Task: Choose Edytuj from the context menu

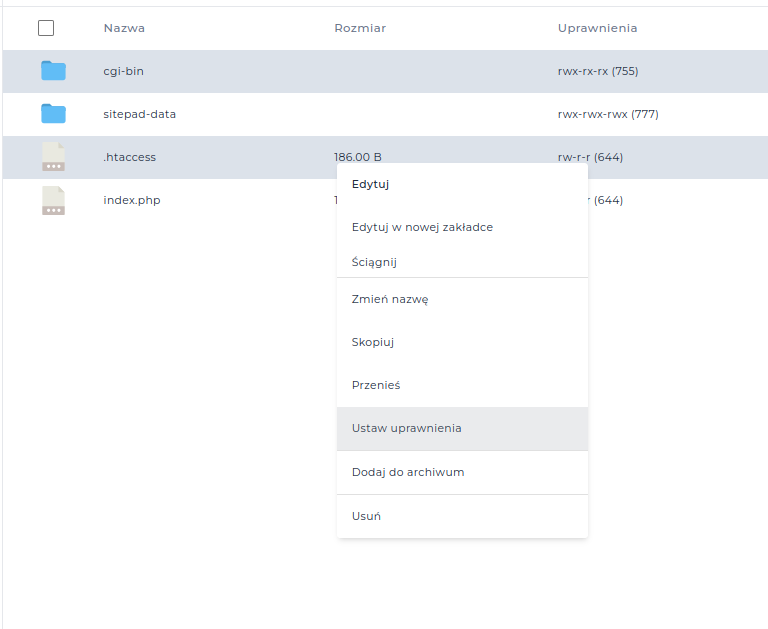Action: (370, 184)
